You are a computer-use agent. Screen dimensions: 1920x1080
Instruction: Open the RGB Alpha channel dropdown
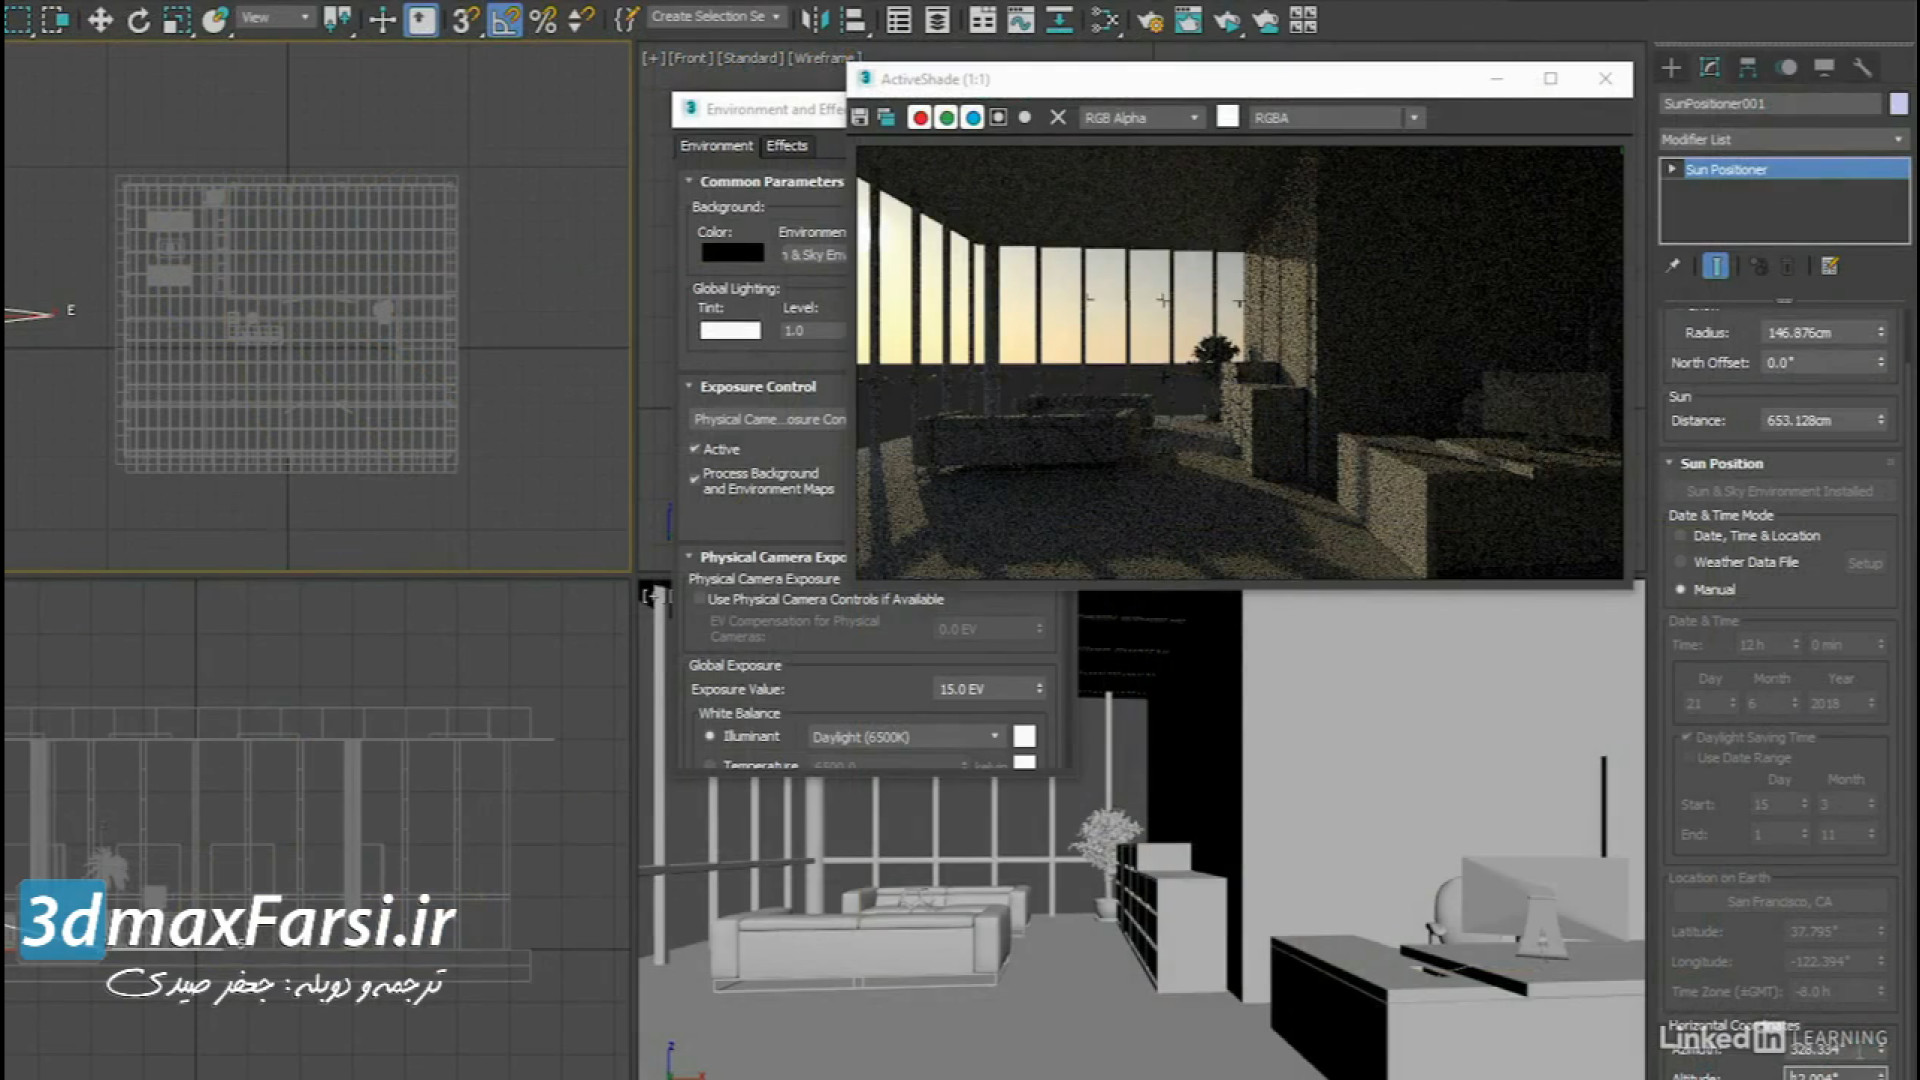[x=1140, y=117]
